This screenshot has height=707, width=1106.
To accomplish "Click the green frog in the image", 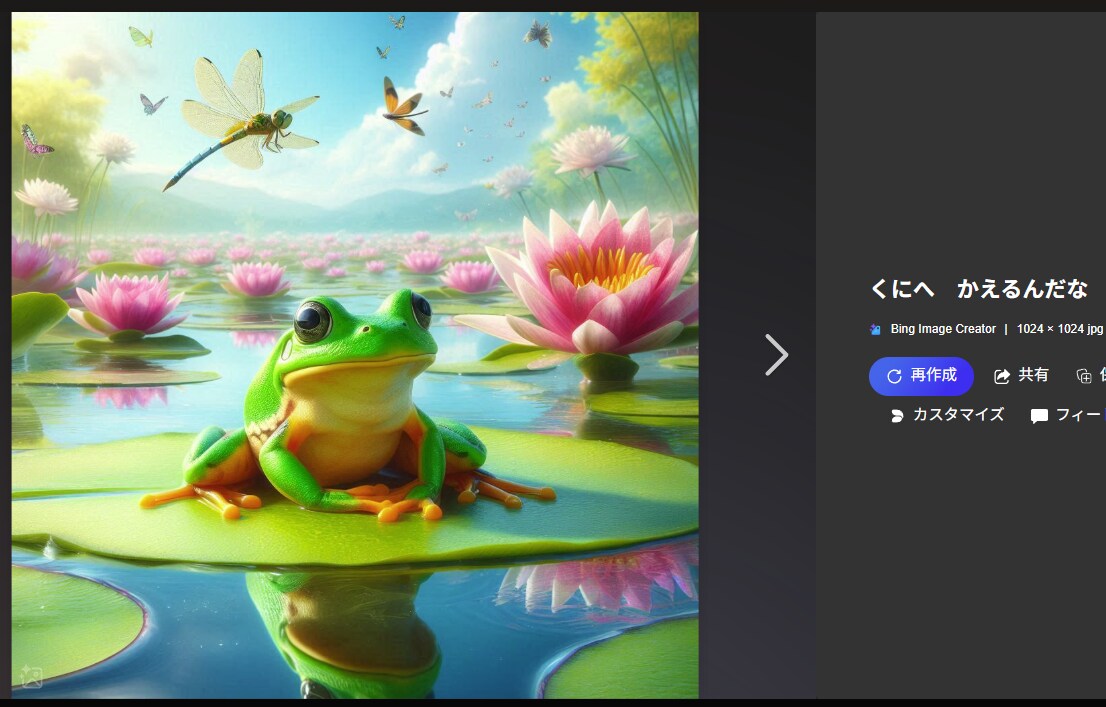I will (347, 407).
